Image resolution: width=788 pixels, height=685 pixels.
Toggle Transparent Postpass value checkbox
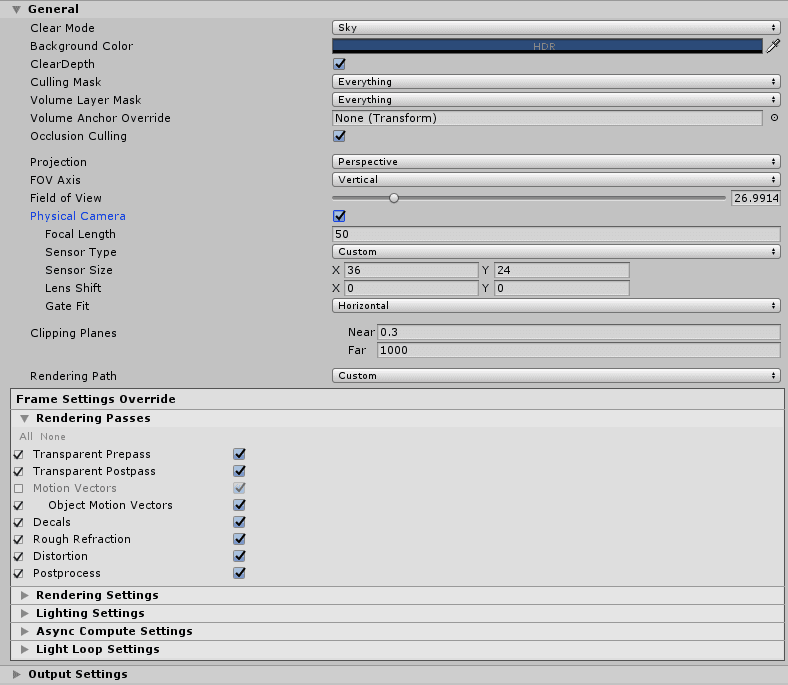pyautogui.click(x=239, y=471)
